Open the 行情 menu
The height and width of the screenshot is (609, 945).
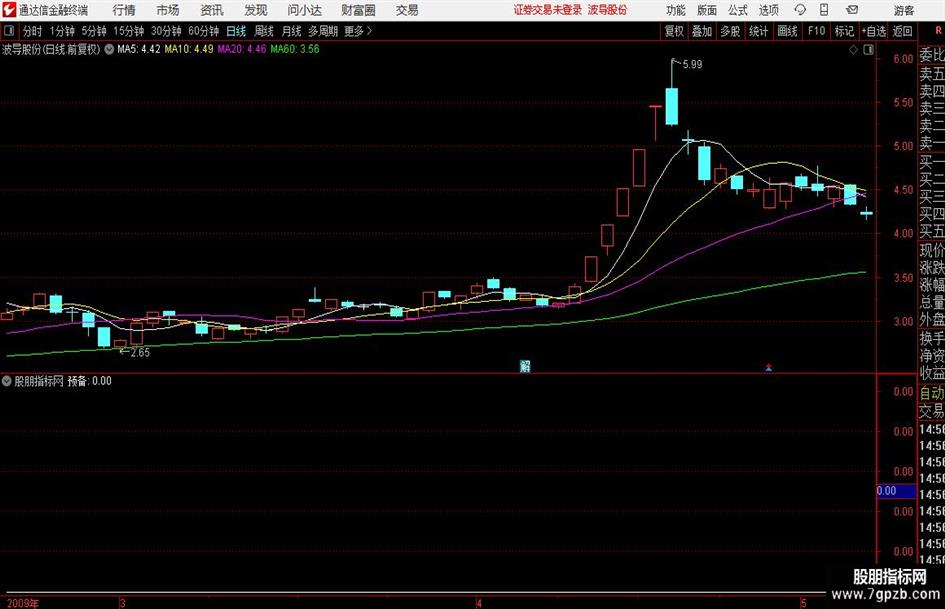[124, 10]
